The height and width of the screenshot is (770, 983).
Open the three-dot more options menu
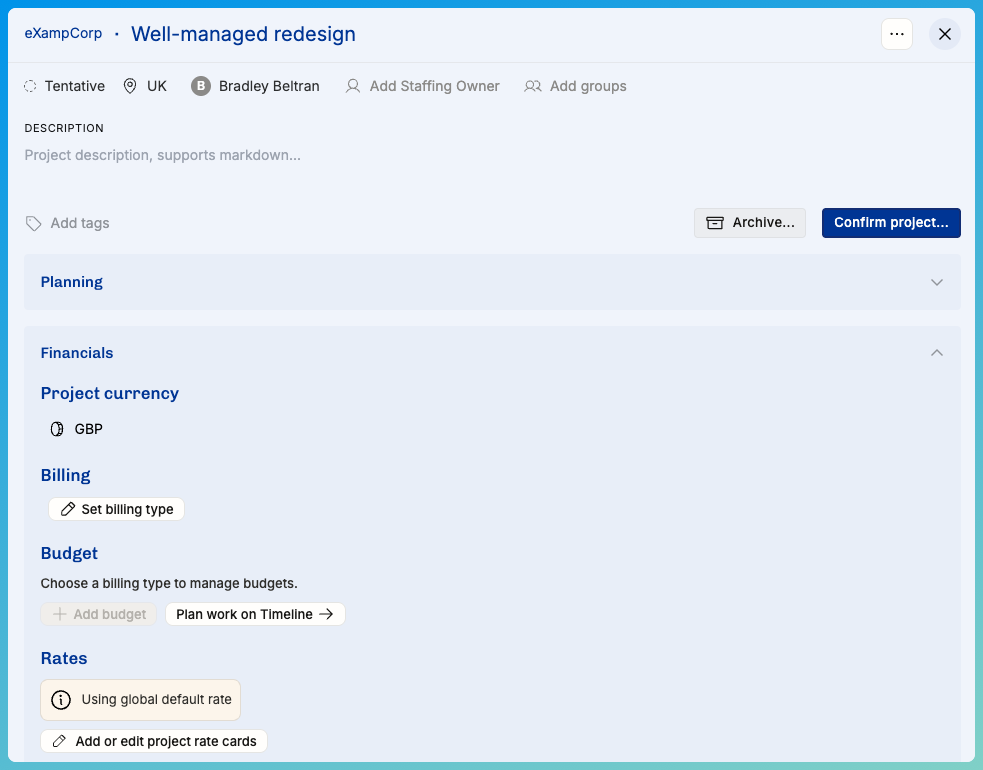(x=896, y=34)
